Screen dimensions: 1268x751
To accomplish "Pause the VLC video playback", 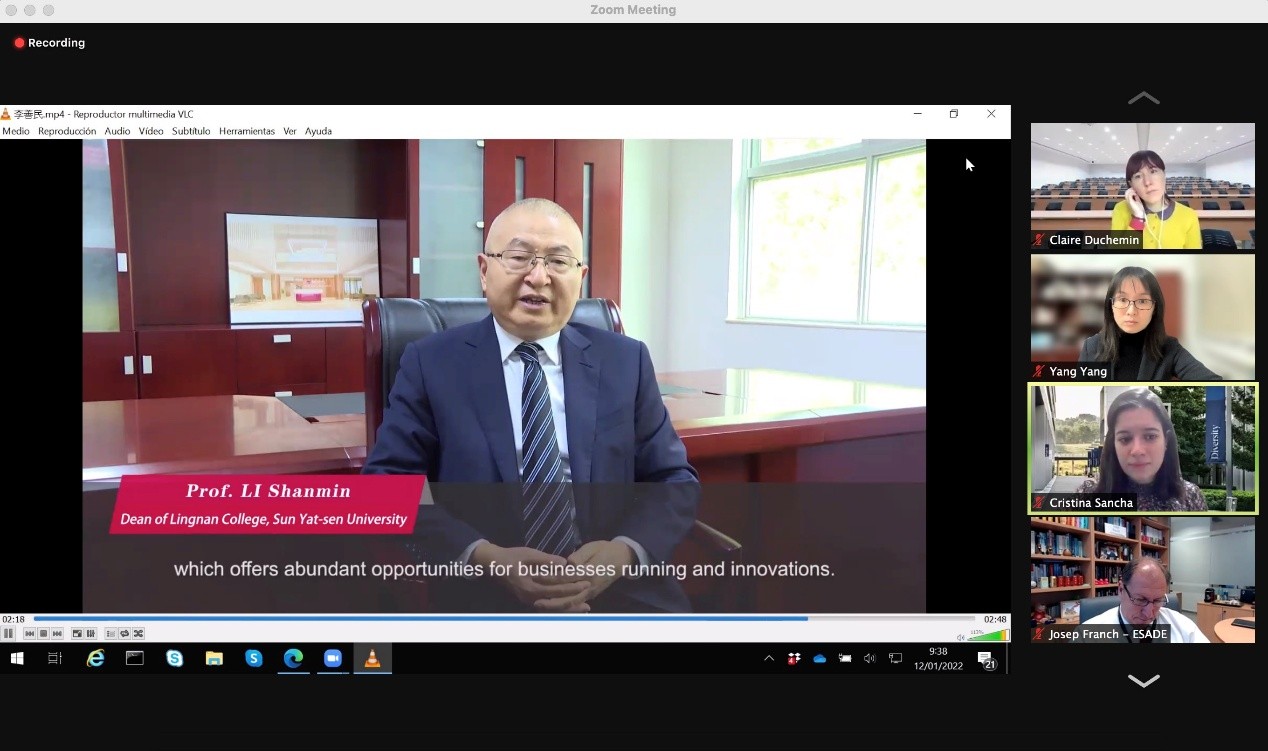I will [x=8, y=634].
